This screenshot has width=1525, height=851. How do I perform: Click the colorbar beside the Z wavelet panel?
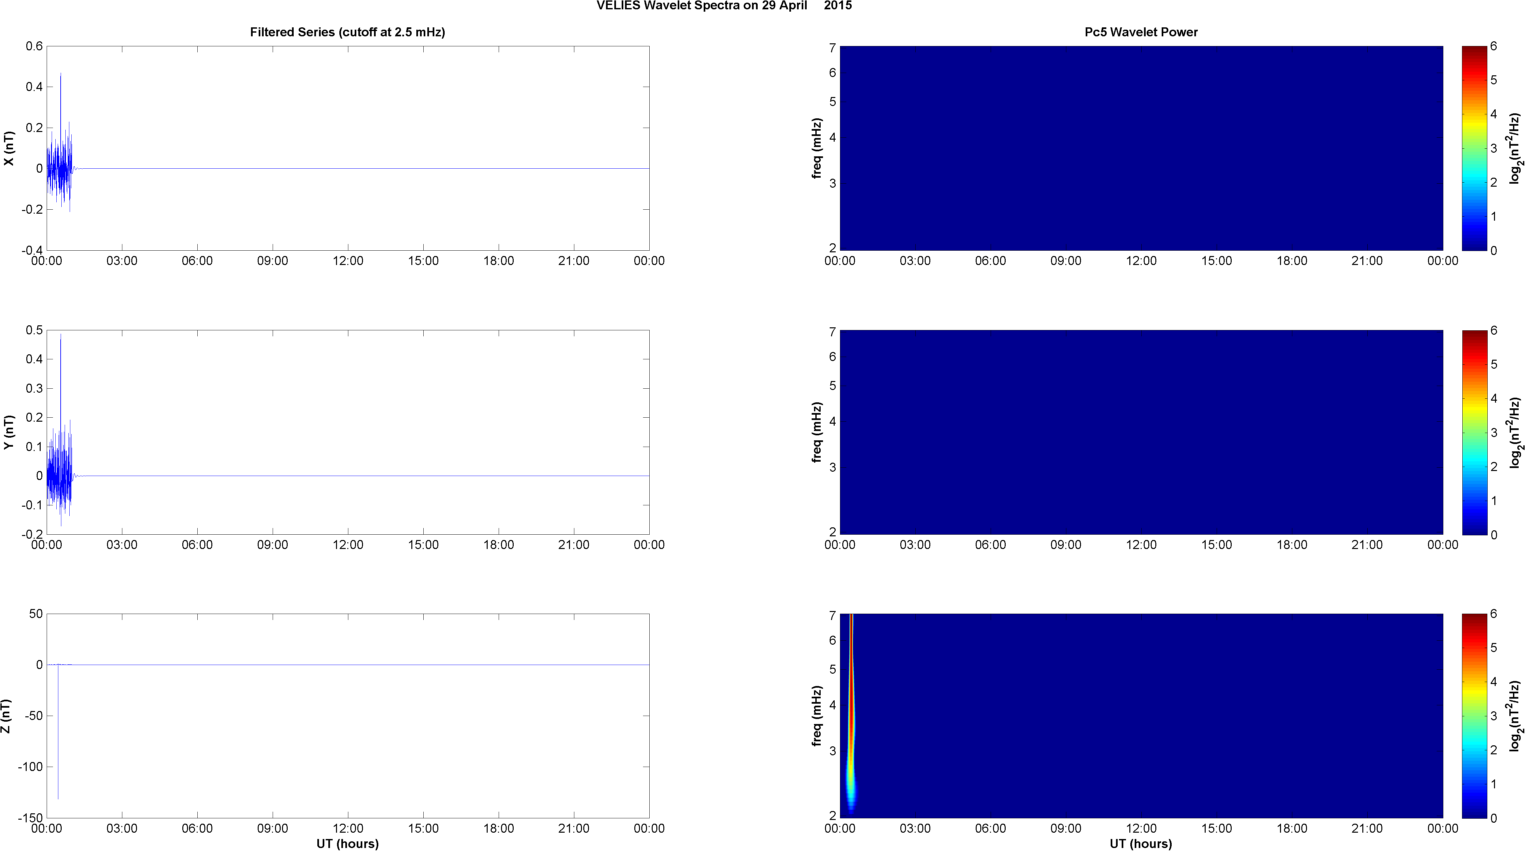(x=1474, y=716)
